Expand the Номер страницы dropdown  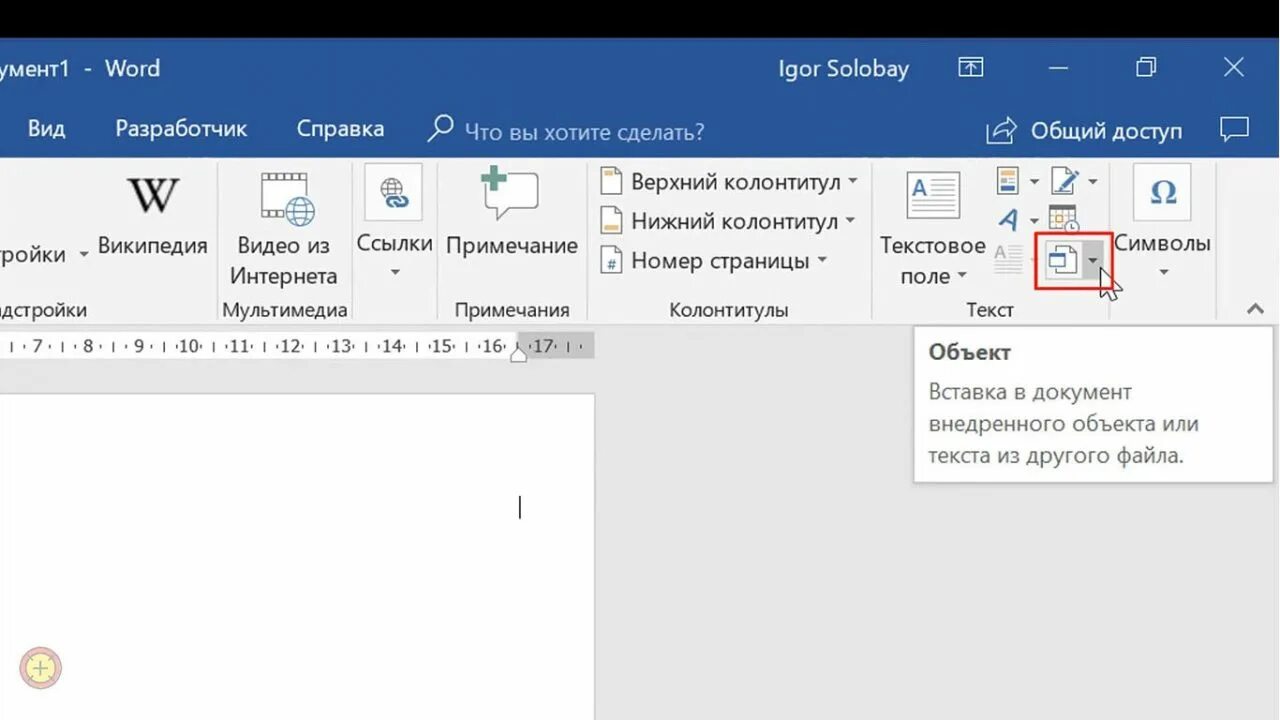click(822, 261)
